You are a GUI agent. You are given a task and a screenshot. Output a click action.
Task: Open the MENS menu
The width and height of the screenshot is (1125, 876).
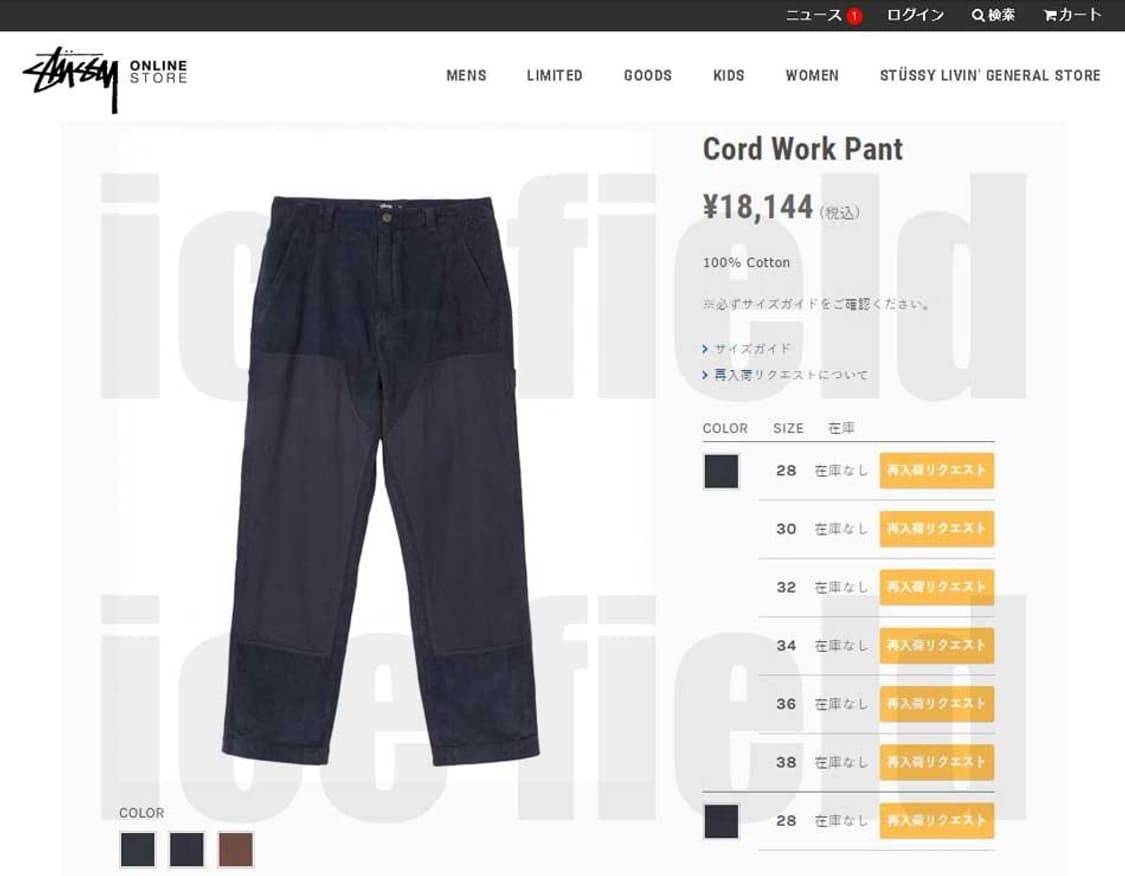coord(466,75)
